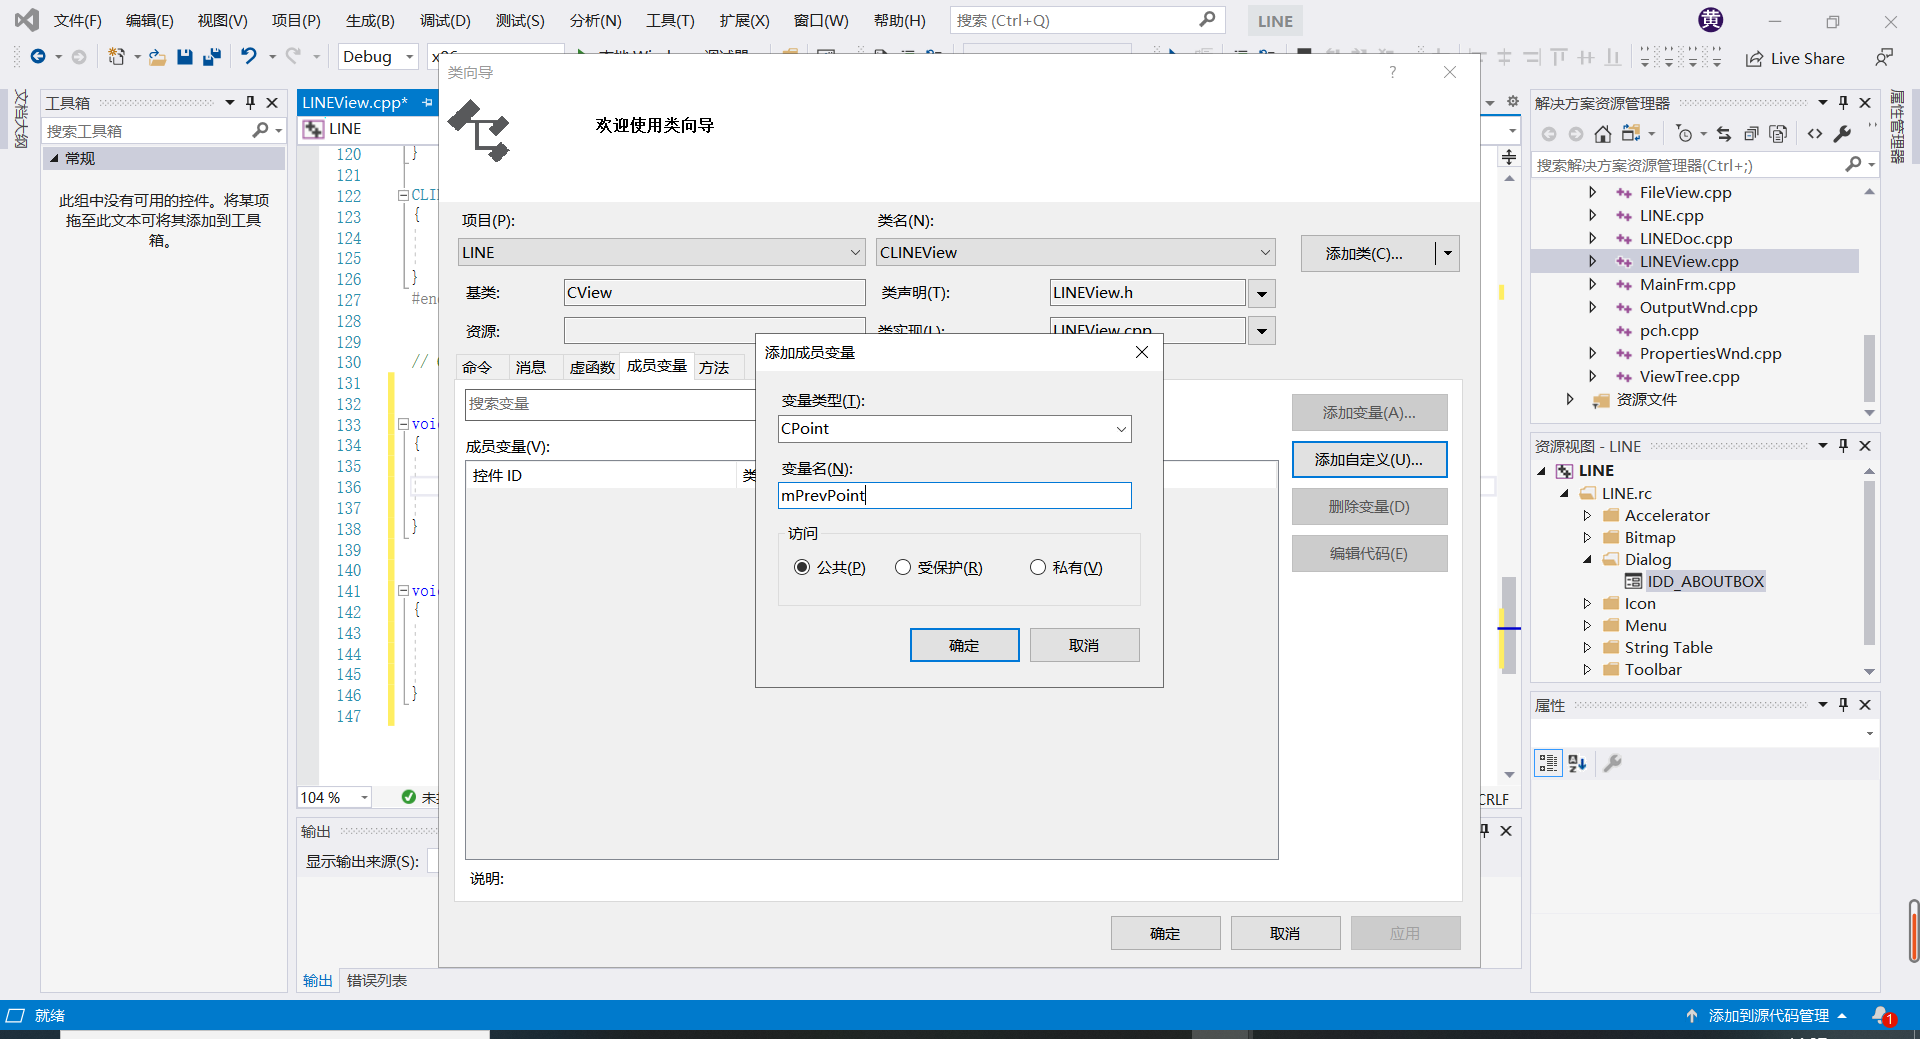Open the 项目(P) menu
The height and width of the screenshot is (1039, 1920).
pyautogui.click(x=294, y=20)
